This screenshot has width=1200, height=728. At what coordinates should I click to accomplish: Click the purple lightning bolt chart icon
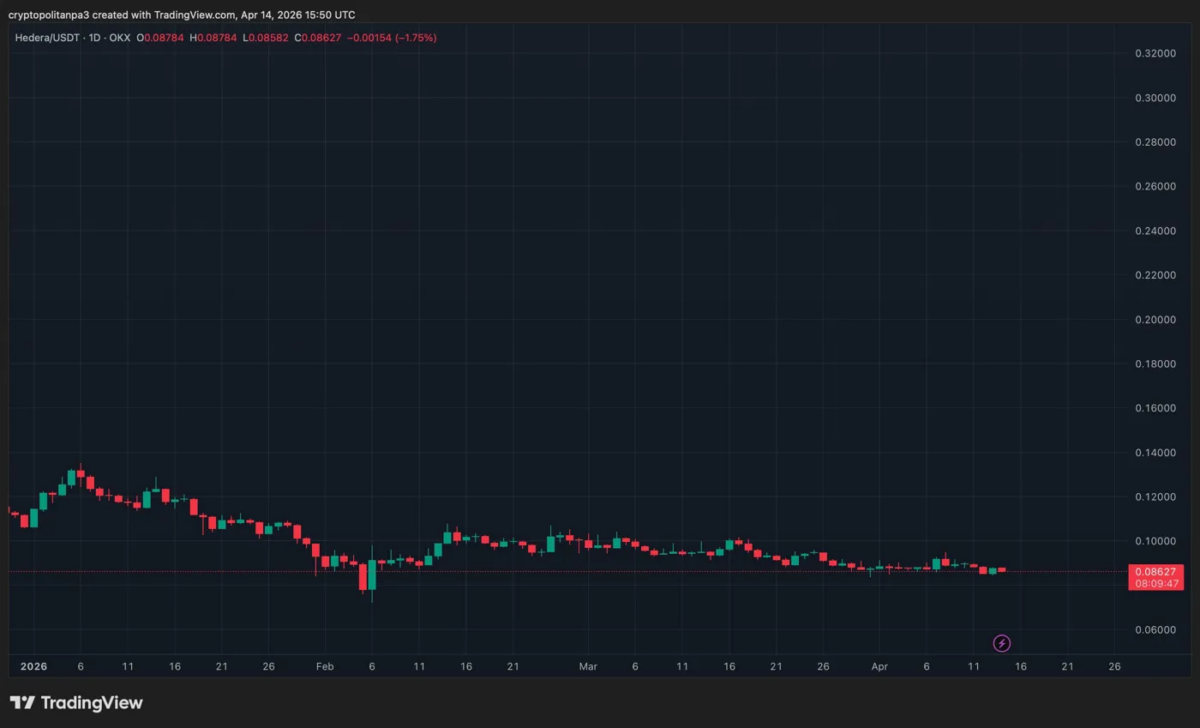(1000, 643)
